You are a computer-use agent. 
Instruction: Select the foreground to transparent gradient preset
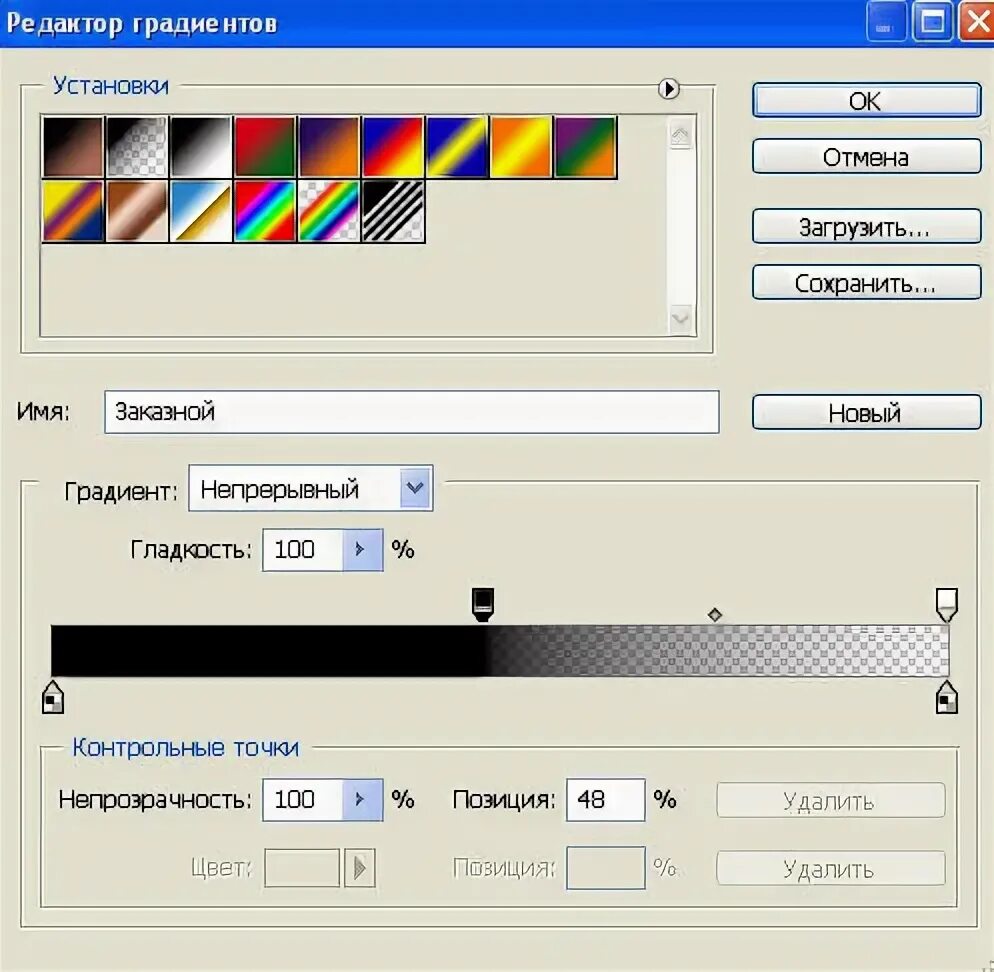point(137,146)
